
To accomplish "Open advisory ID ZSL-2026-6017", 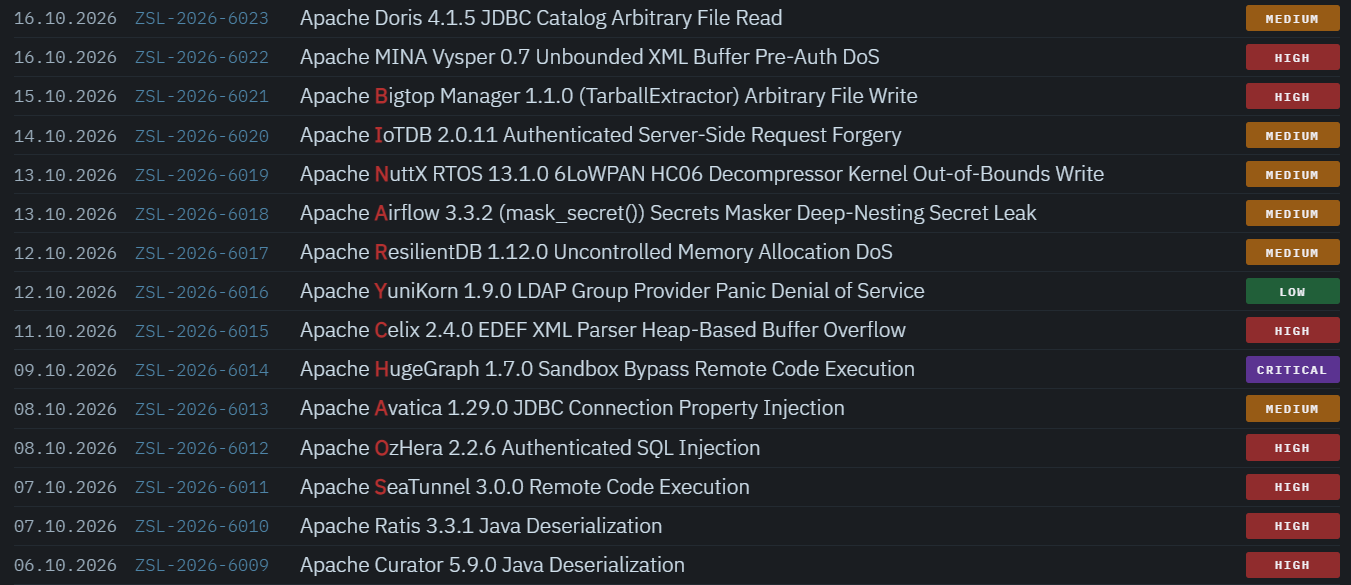I will click(x=202, y=253).
